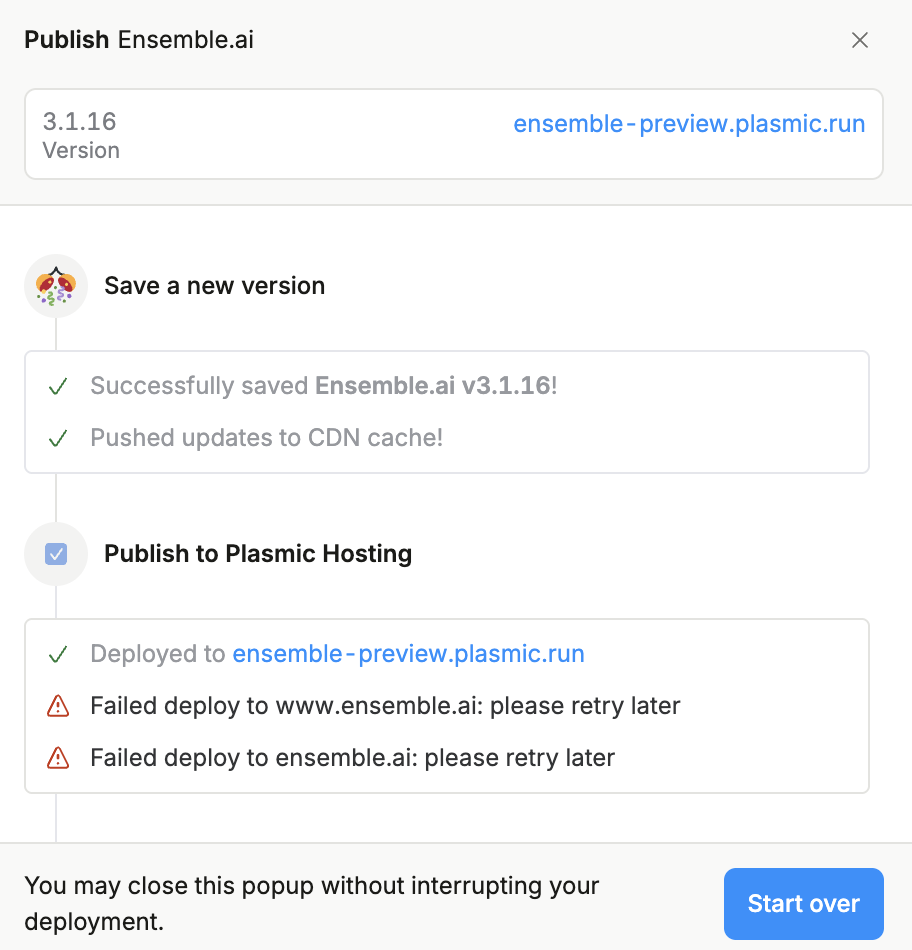Click the green checkmark beside Deployed to
The width and height of the screenshot is (912, 950).
(58, 654)
